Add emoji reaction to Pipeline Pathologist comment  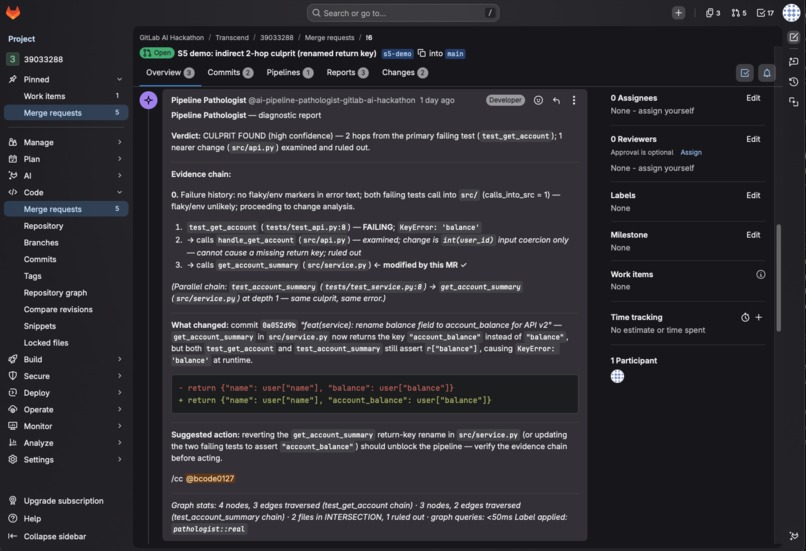click(x=538, y=100)
